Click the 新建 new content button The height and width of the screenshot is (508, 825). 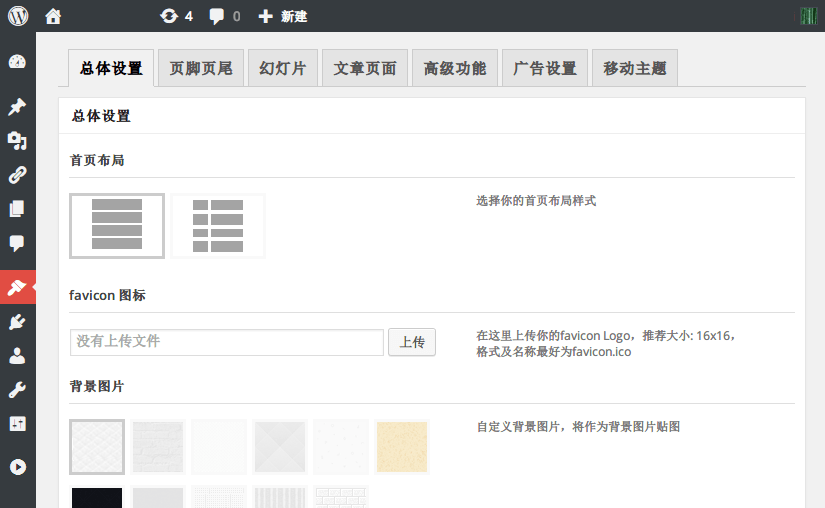pos(283,16)
